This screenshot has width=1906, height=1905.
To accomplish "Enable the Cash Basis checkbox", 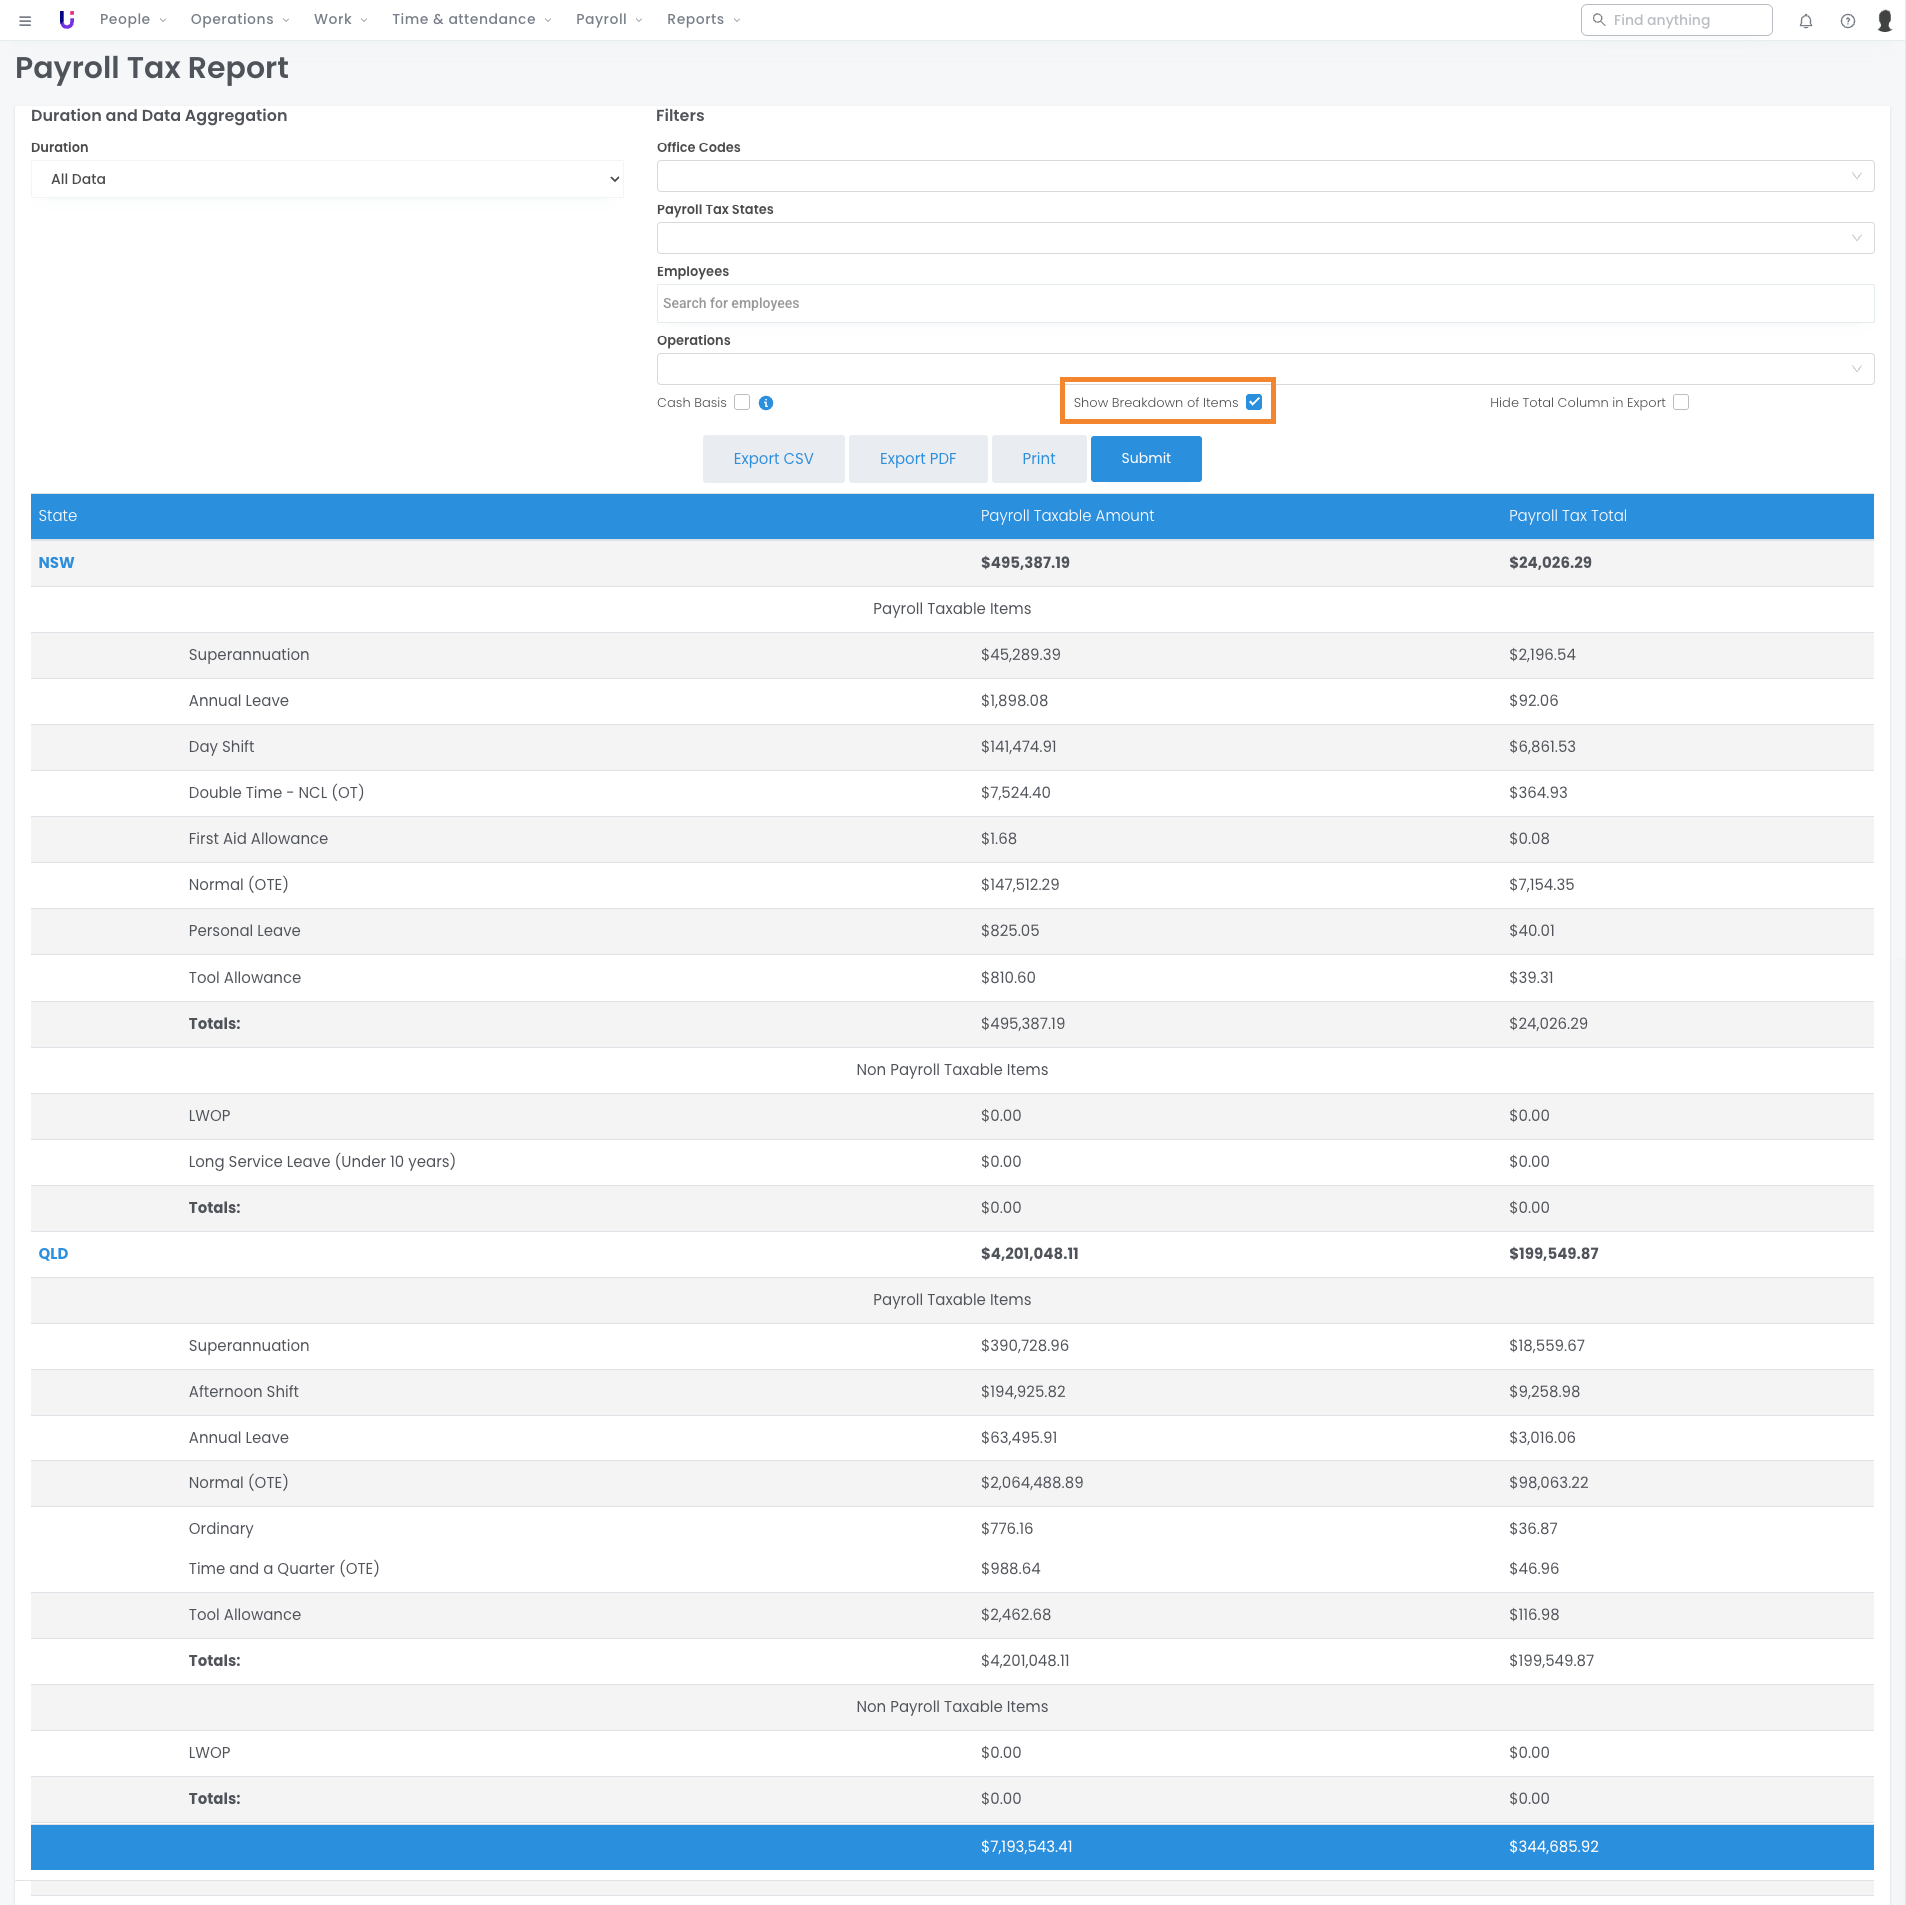I will (x=742, y=402).
